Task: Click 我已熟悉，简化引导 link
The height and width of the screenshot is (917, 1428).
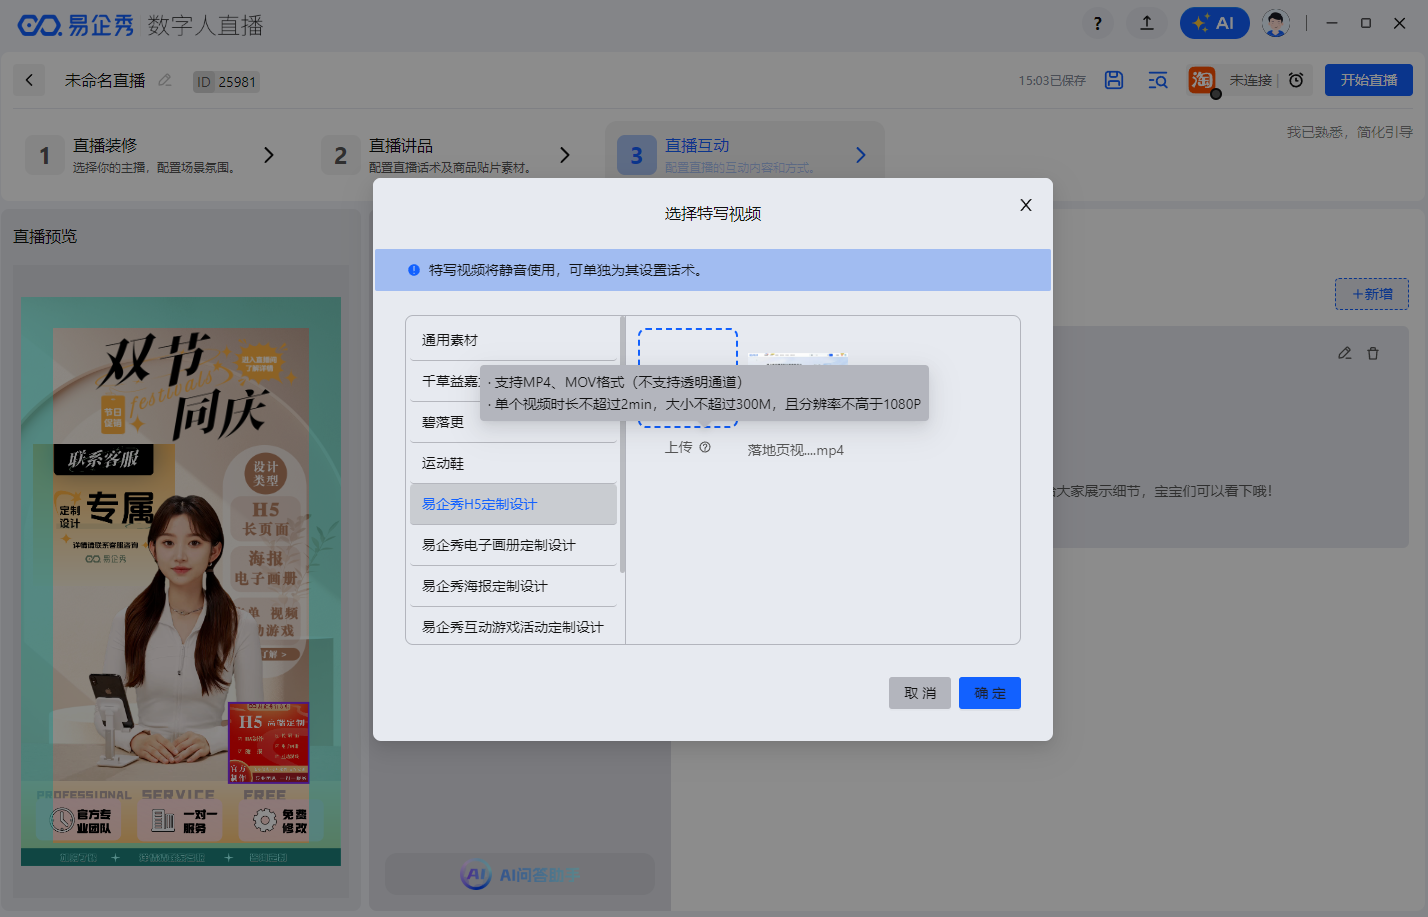Action: click(1349, 132)
